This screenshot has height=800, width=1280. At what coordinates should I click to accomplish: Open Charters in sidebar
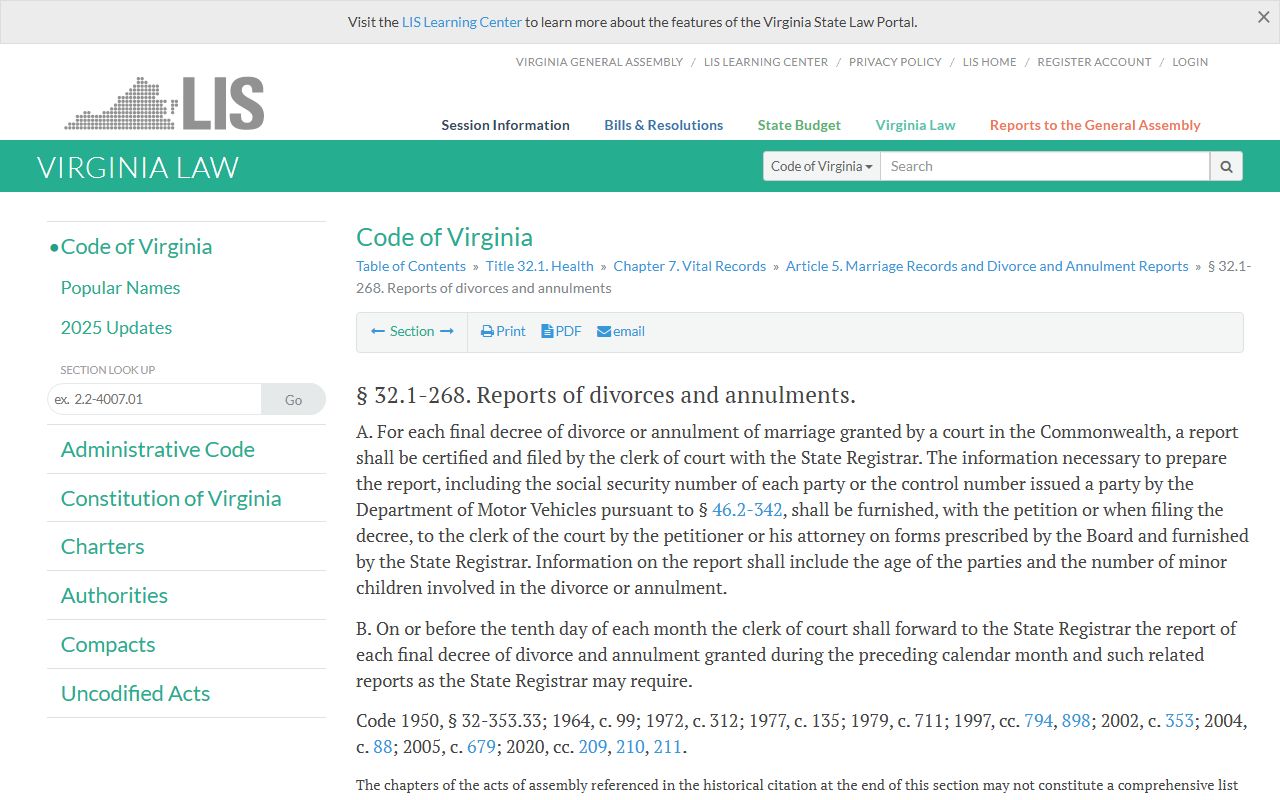click(102, 546)
